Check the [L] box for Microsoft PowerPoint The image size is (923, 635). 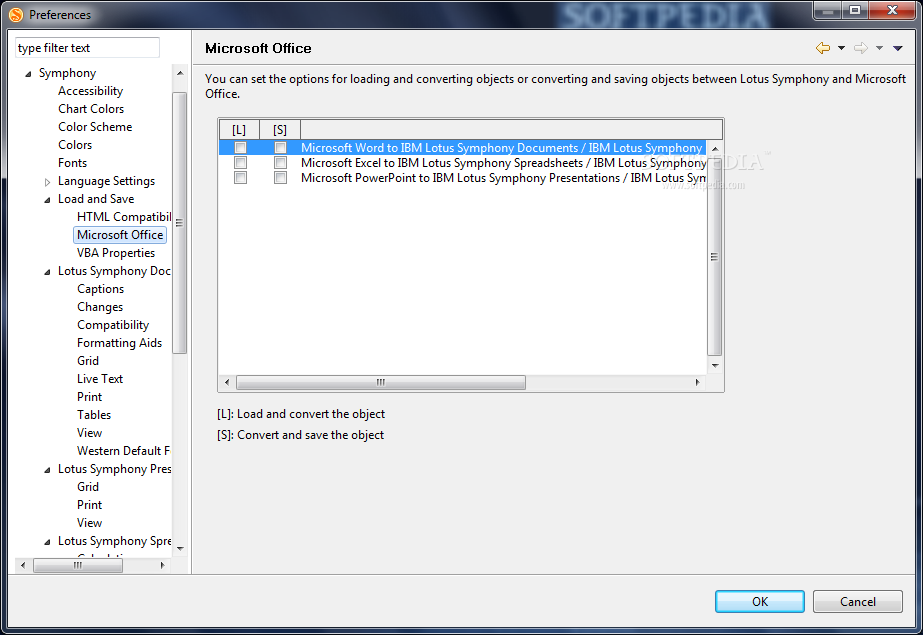pos(240,178)
